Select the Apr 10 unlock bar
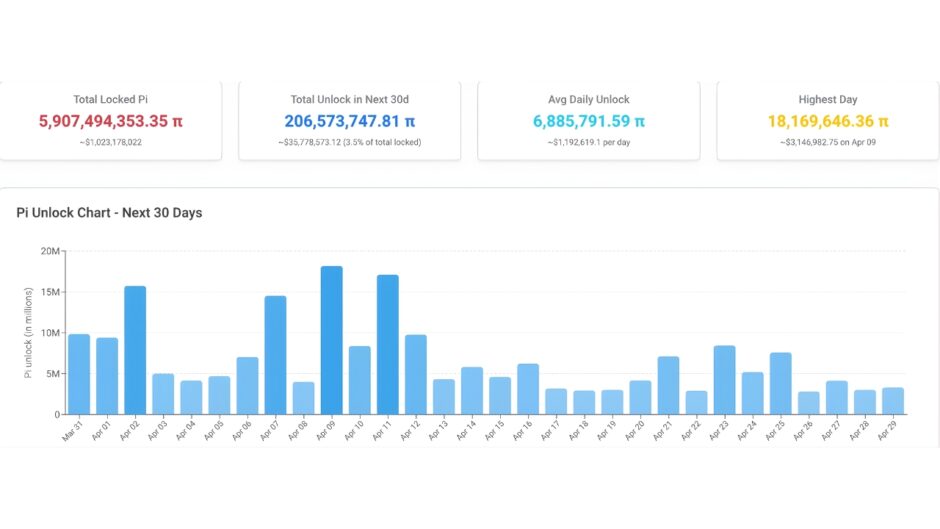 tap(360, 380)
